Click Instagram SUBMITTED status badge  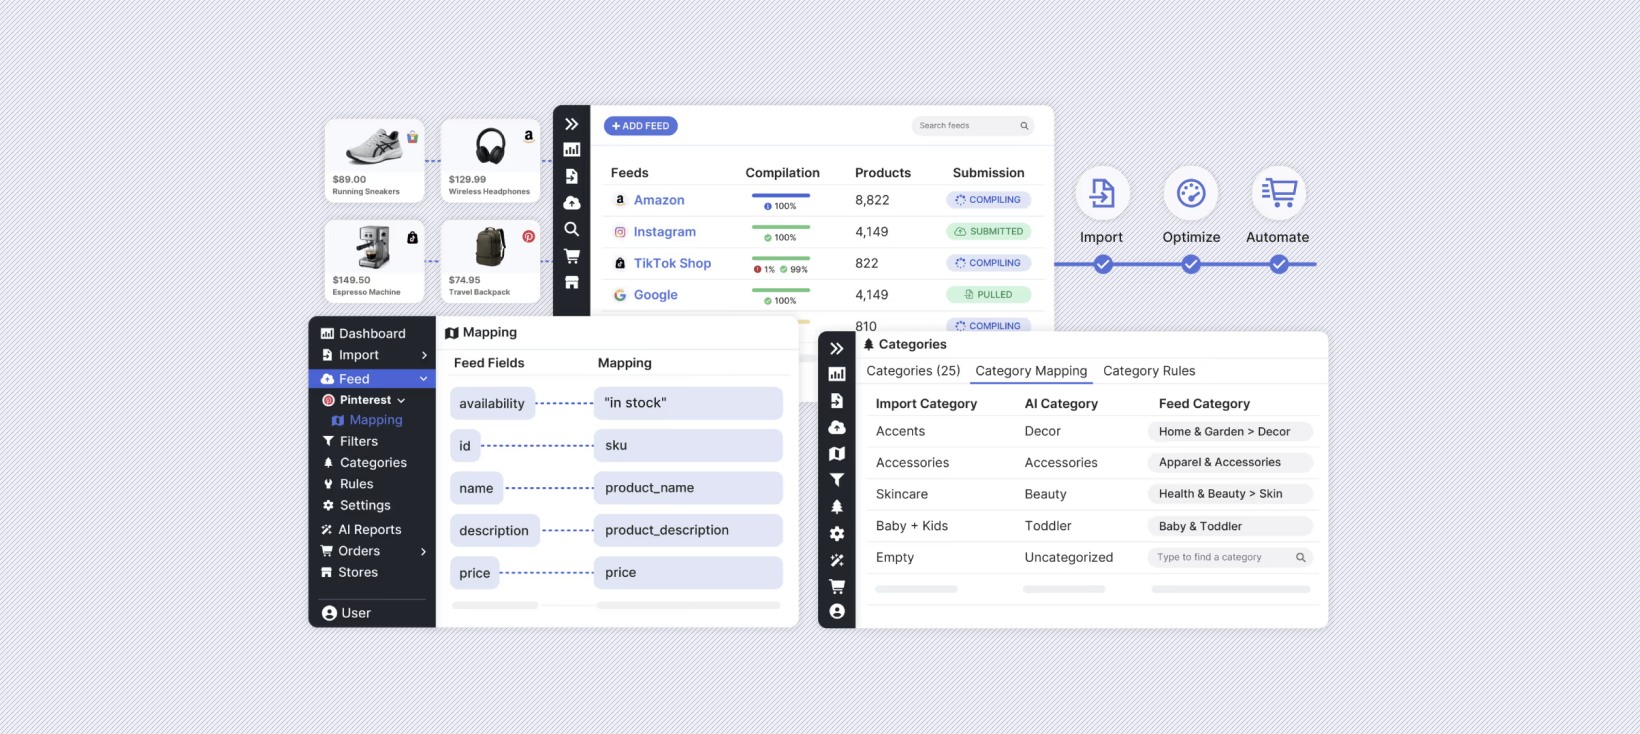(989, 231)
